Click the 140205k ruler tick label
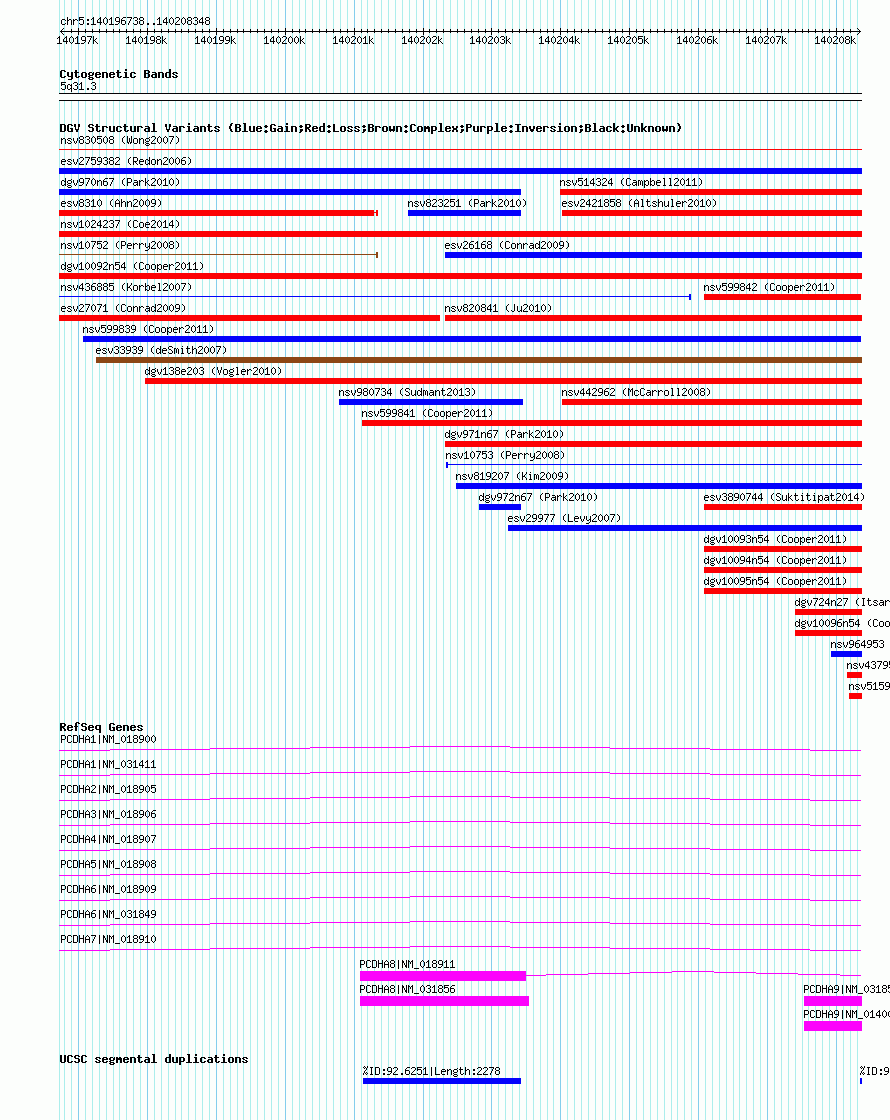The height and width of the screenshot is (1120, 890). click(x=629, y=41)
